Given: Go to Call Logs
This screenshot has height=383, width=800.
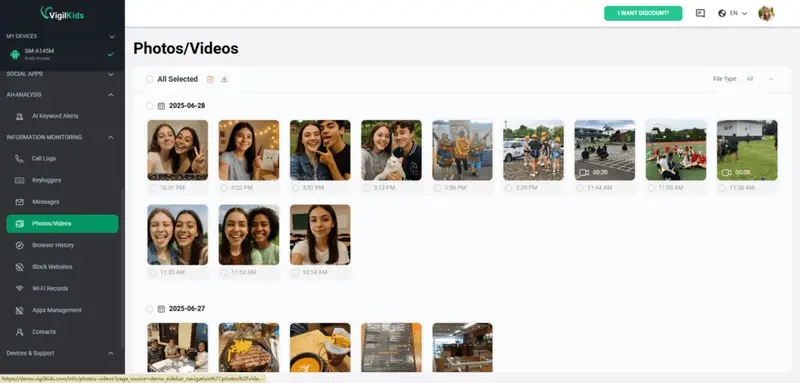Looking at the screenshot, I should (62, 159).
